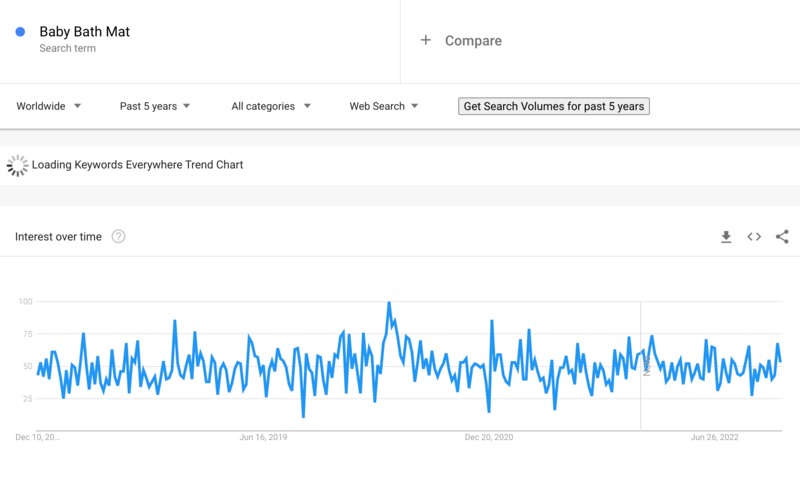Click the Dec 20, 2020 axis label
Image resolution: width=800 pixels, height=483 pixels.
(490, 437)
